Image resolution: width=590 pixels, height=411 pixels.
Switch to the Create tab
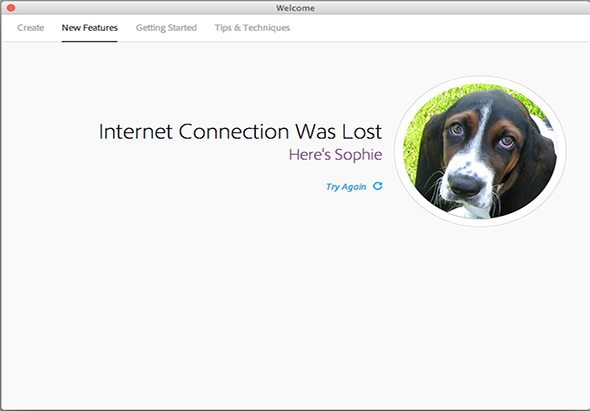(30, 28)
